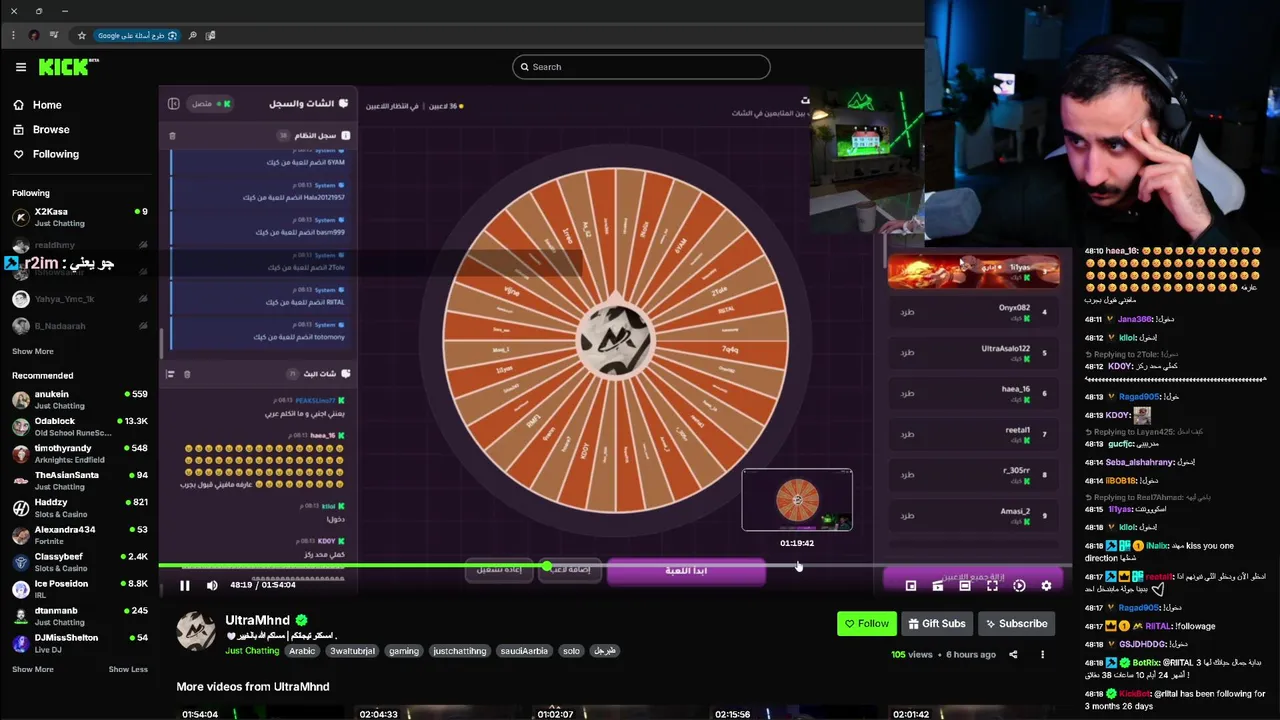Select the Arabic tag

[x=302, y=651]
